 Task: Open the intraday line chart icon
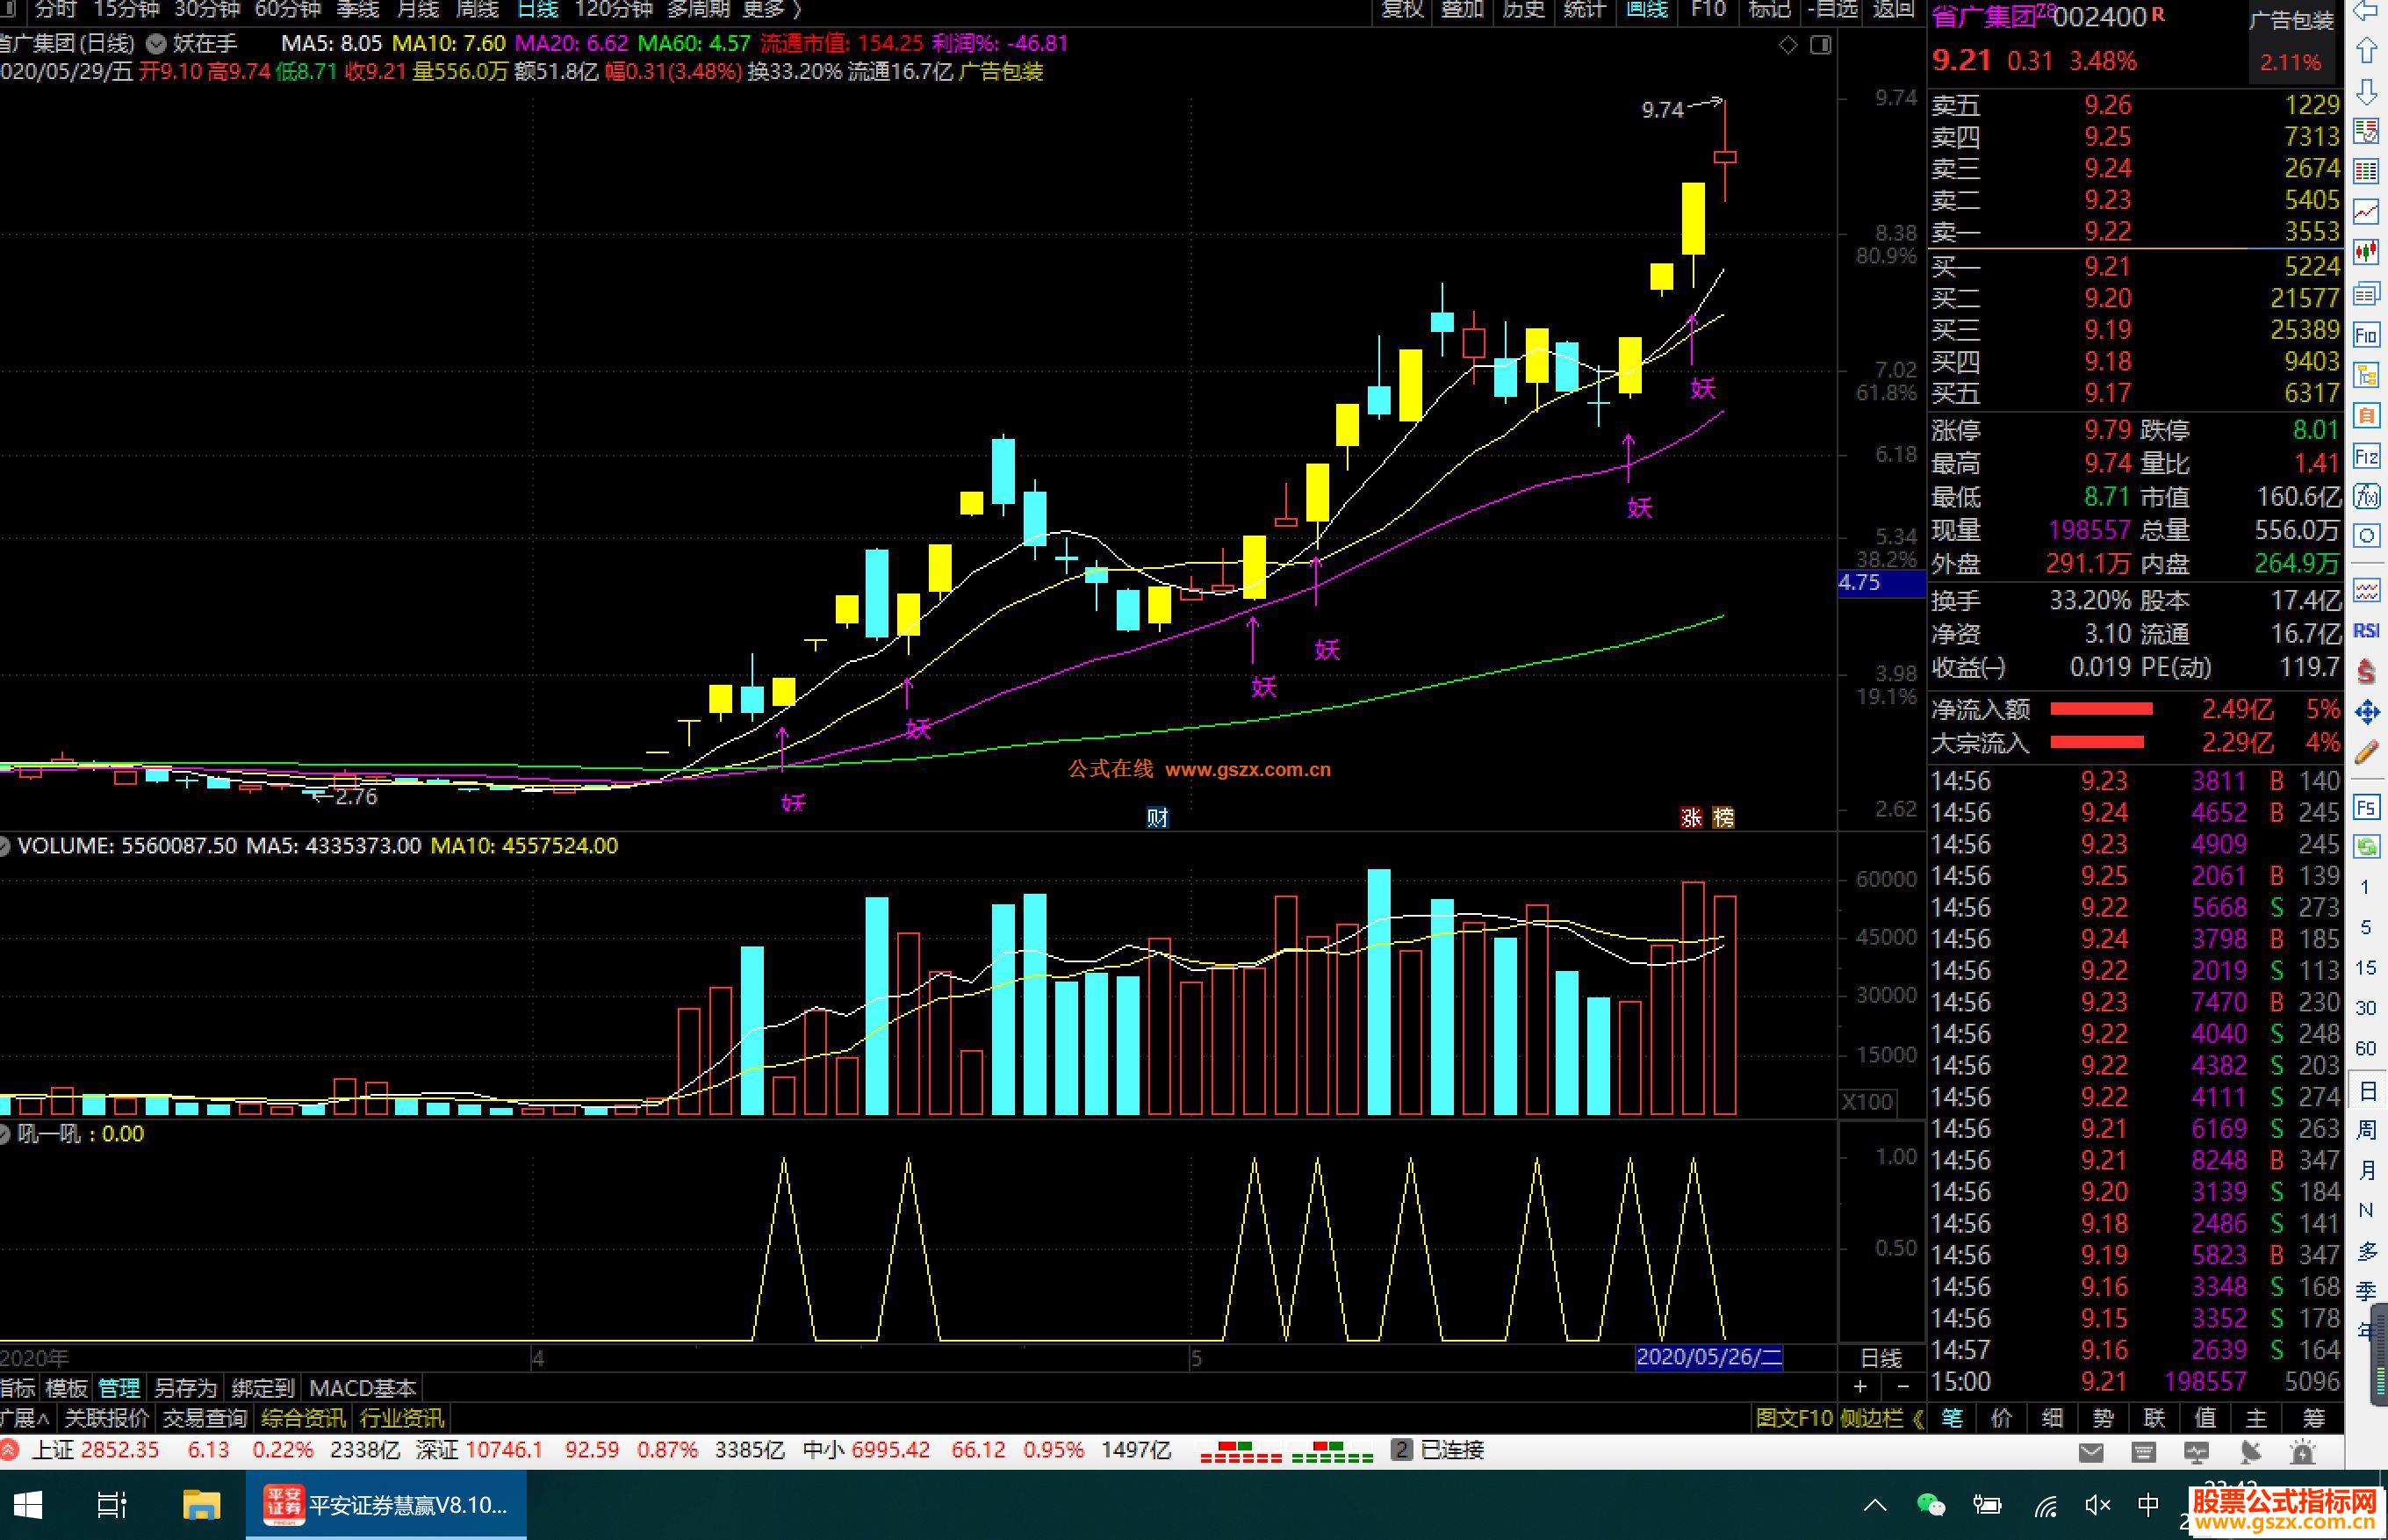click(2366, 211)
